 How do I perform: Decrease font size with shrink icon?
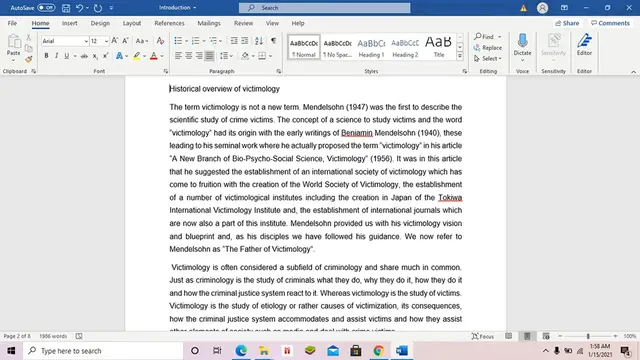[x=125, y=40]
